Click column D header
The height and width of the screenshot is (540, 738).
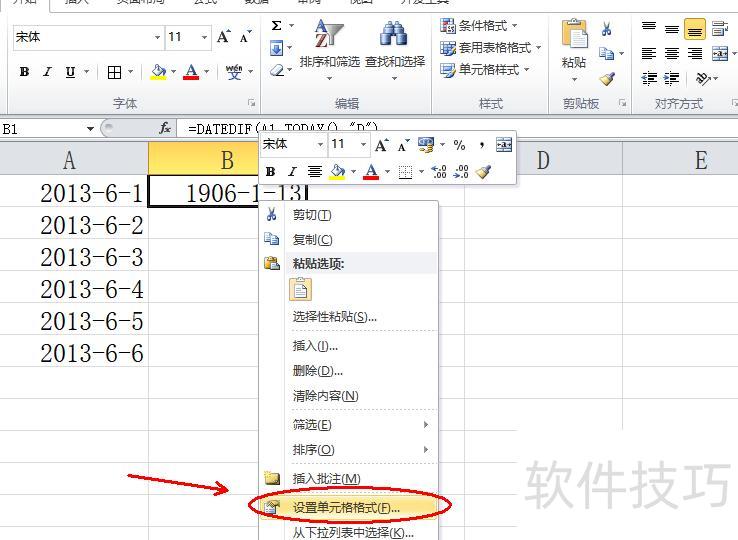coord(543,160)
